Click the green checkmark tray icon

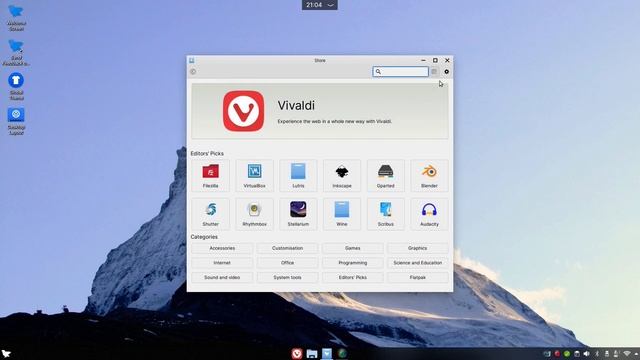coord(567,353)
